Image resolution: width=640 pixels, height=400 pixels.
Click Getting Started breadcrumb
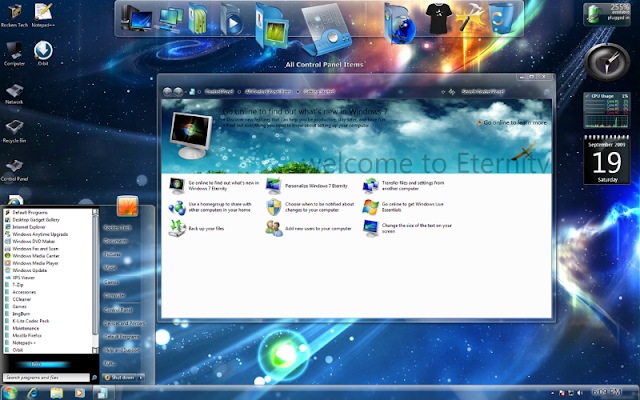(319, 92)
